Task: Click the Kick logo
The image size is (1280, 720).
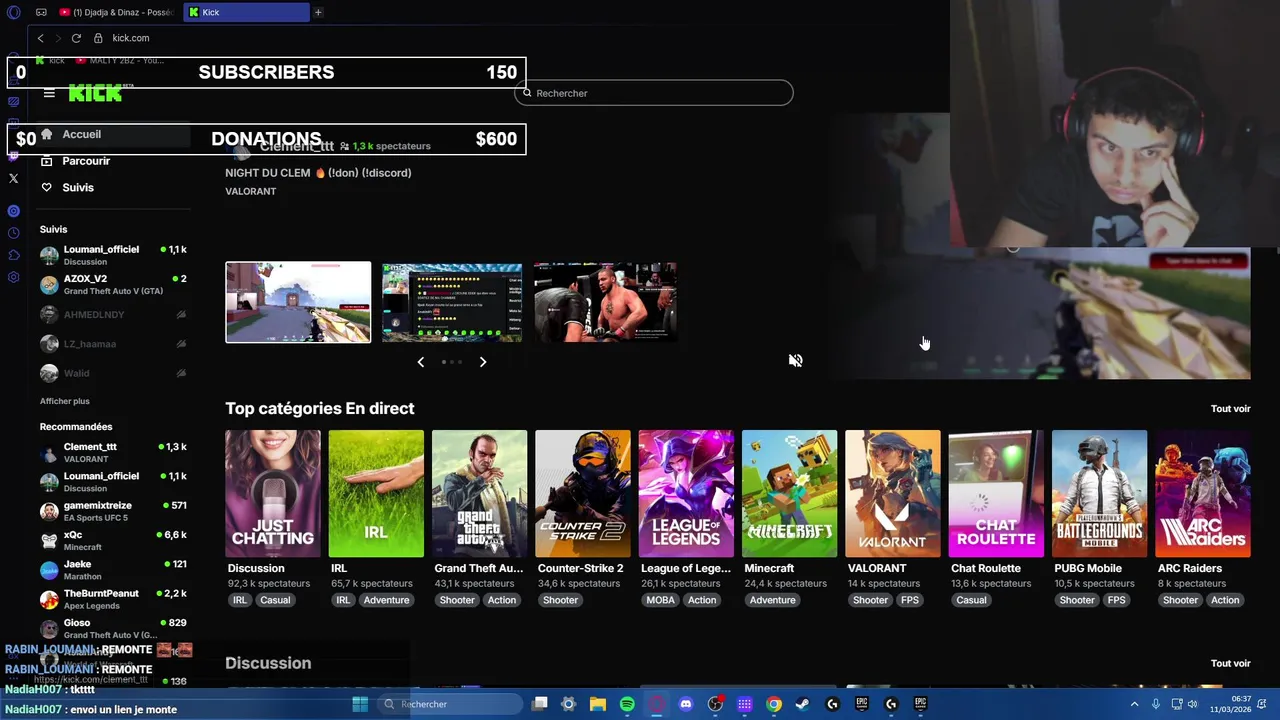Action: tap(95, 93)
